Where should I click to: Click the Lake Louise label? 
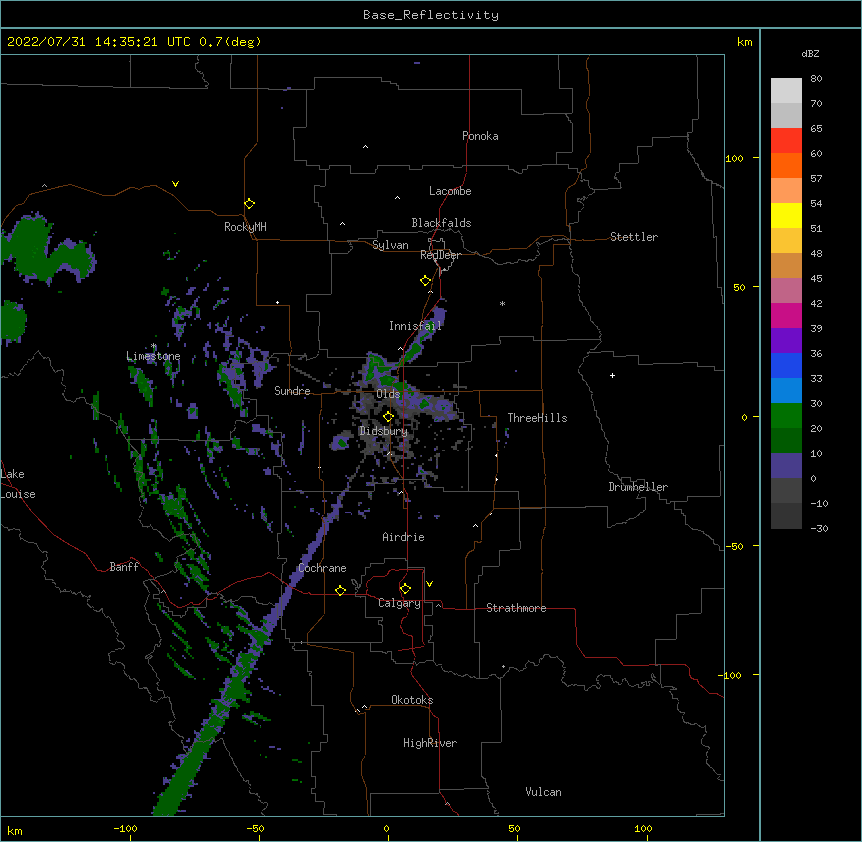tap(18, 484)
